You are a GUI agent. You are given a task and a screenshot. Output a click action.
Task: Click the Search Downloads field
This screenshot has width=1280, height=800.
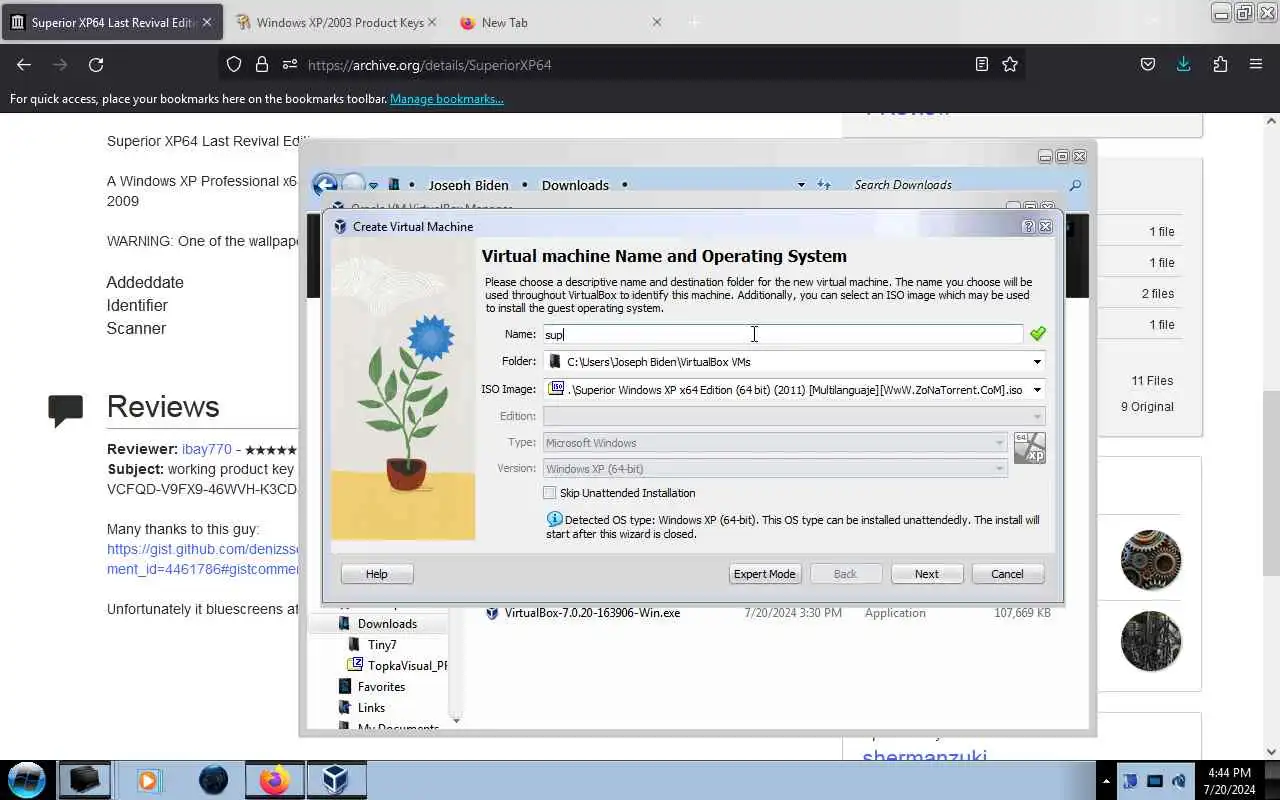tap(955, 185)
